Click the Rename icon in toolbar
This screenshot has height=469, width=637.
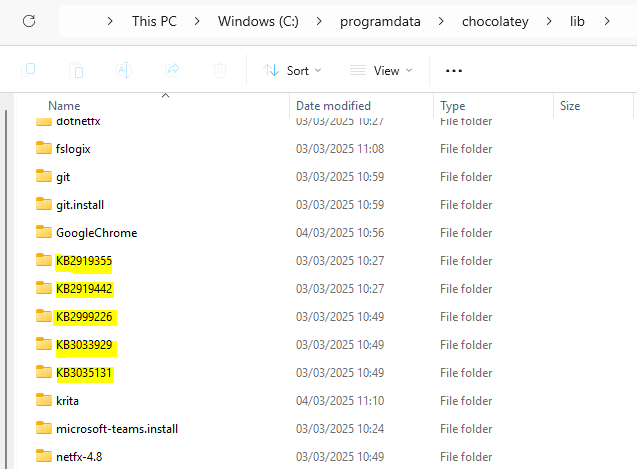click(124, 70)
